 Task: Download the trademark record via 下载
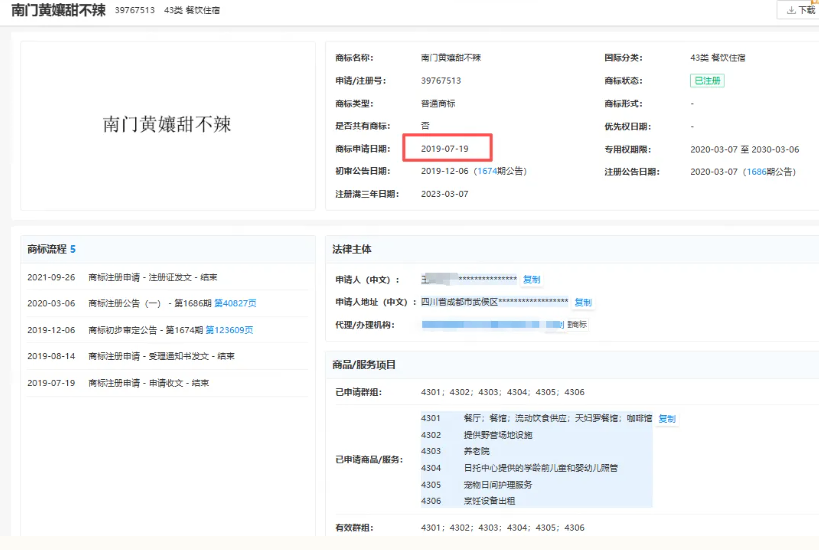pyautogui.click(x=800, y=10)
